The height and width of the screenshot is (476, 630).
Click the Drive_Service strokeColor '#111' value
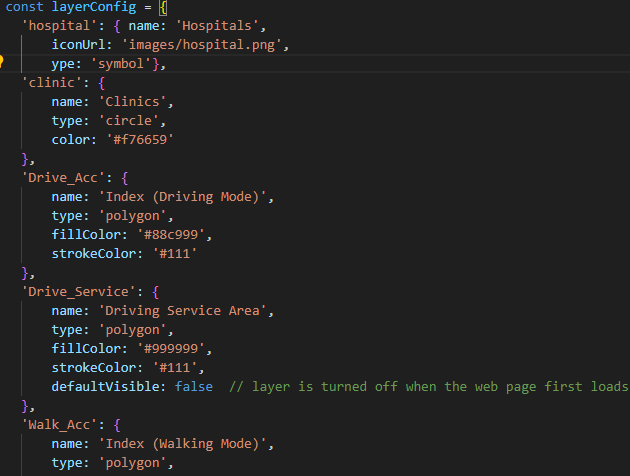click(174, 368)
